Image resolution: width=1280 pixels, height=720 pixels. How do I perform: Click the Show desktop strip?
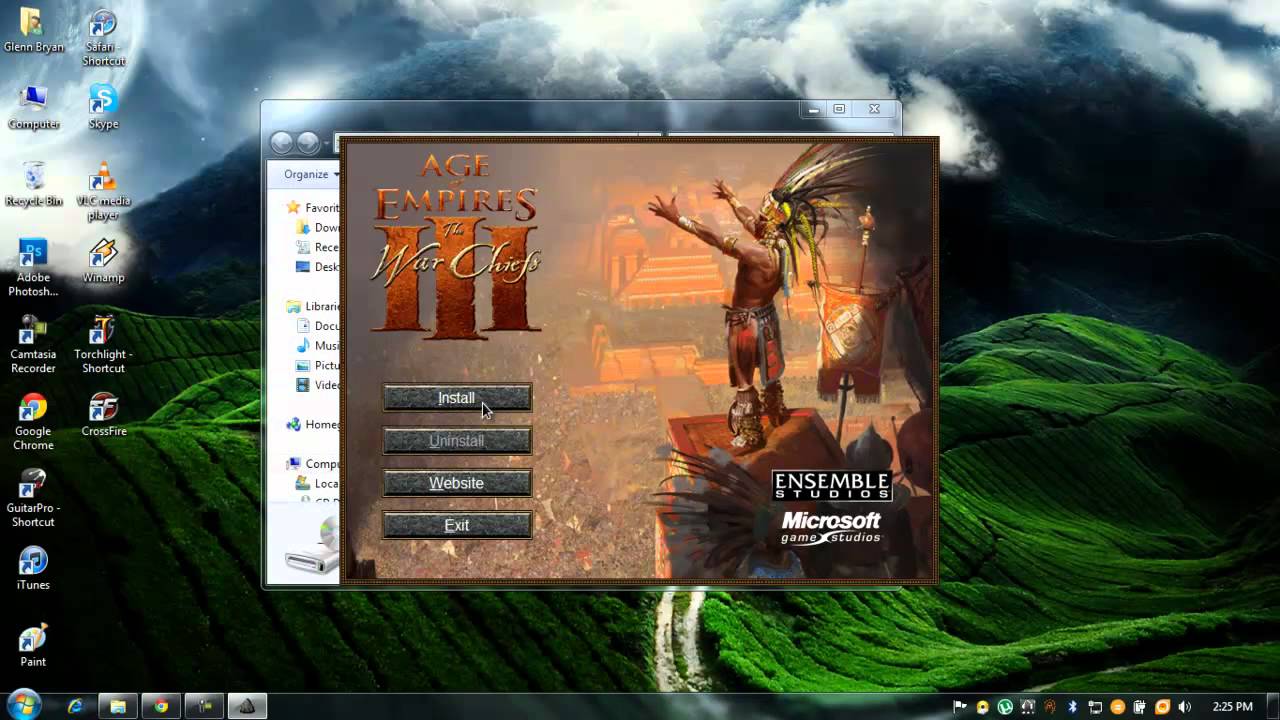tap(1273, 706)
